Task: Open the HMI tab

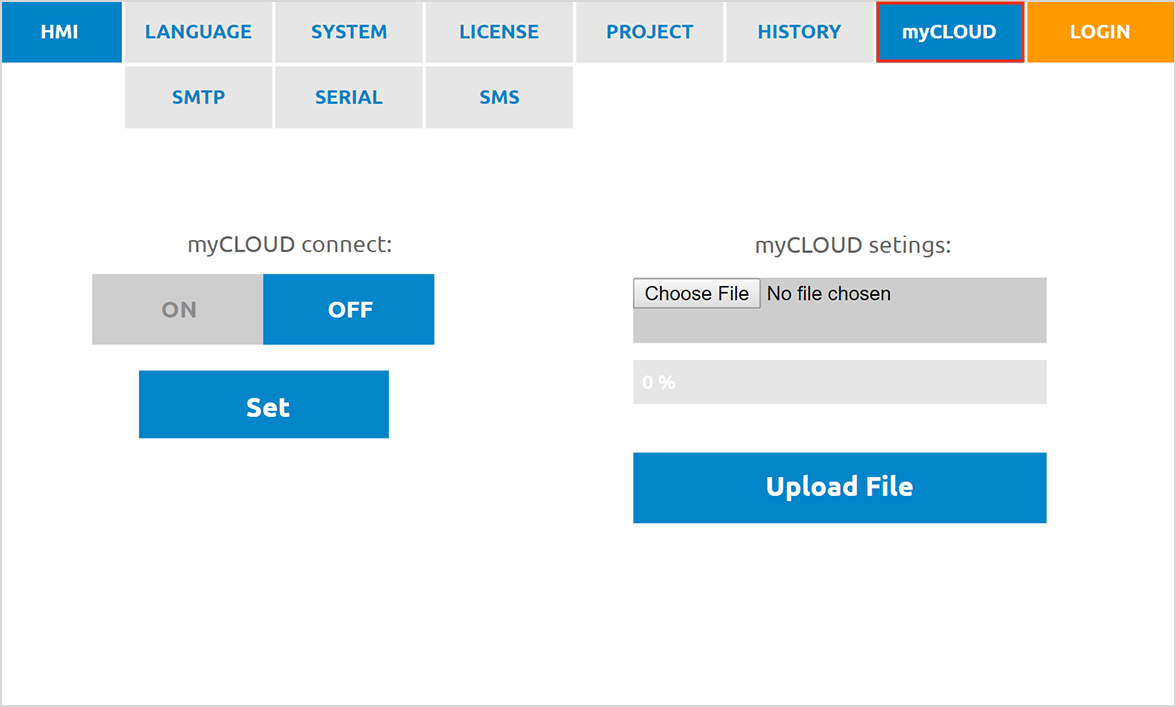Action: pos(61,31)
